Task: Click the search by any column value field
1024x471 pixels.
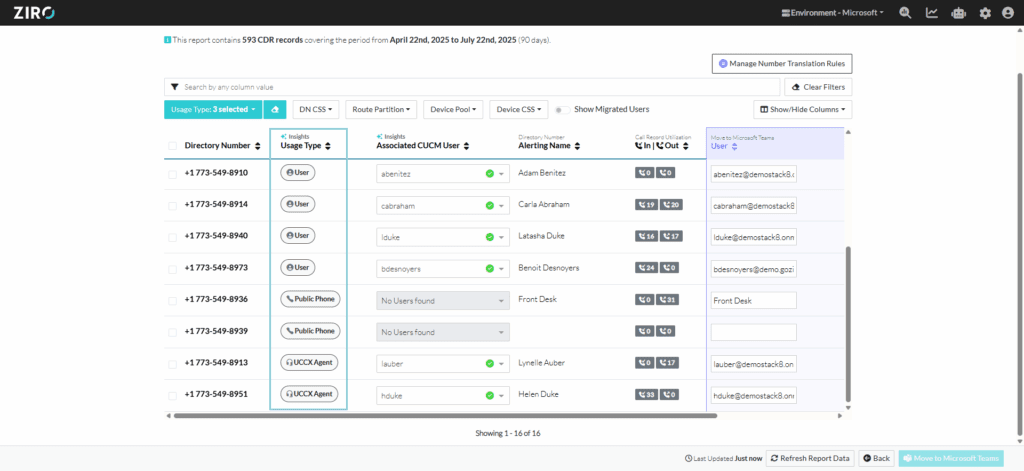Action: (472, 87)
